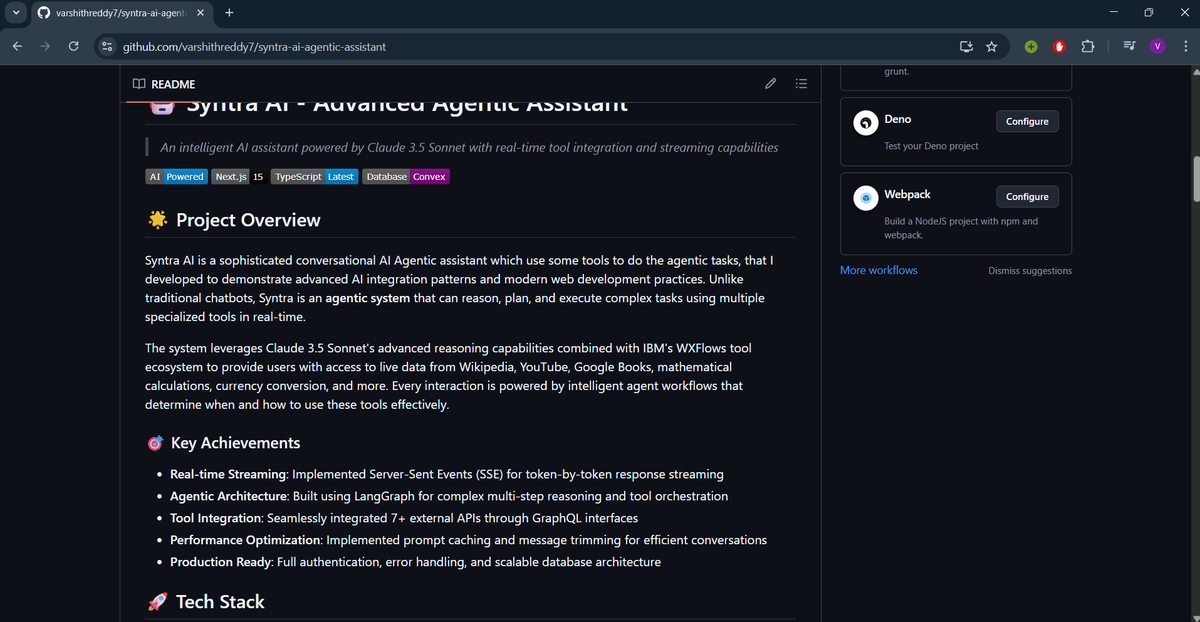Image resolution: width=1200 pixels, height=622 pixels.
Task: Configure the Deno workflow
Action: [x=1027, y=121]
